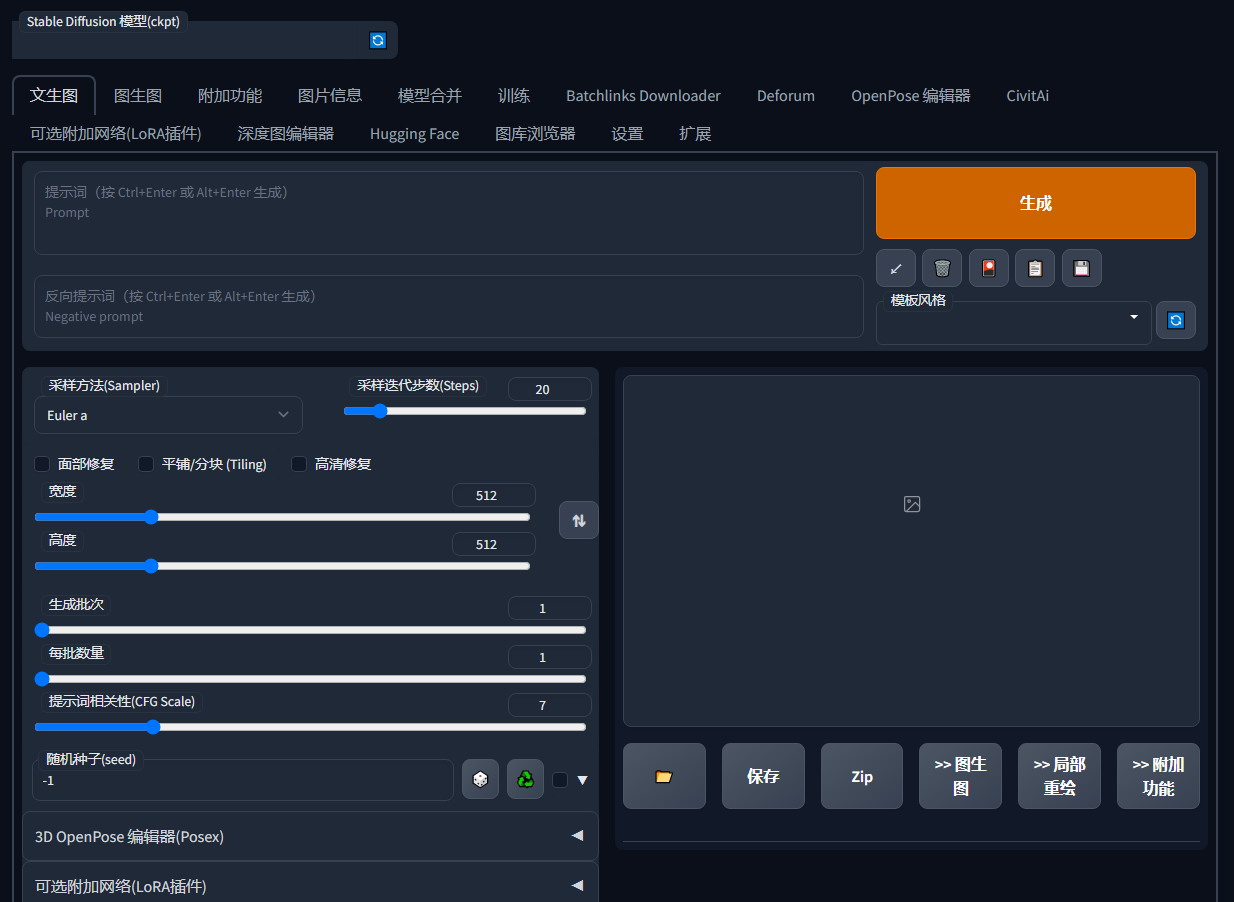Click the 宽度 number field
Screen dimensions: 1234x902
coord(493,495)
